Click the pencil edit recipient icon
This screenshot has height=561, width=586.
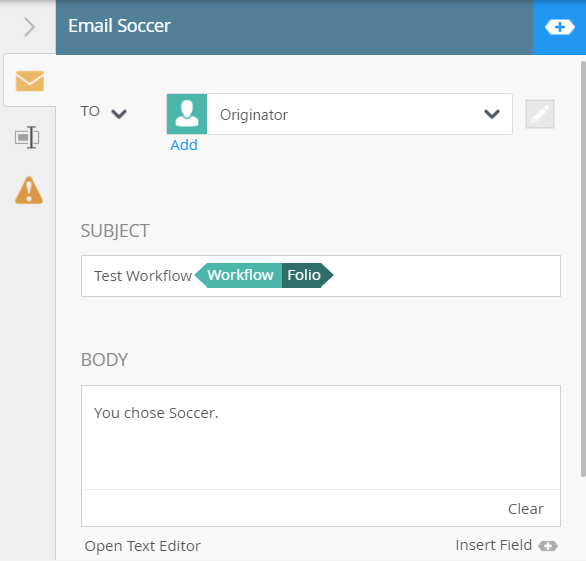(540, 114)
